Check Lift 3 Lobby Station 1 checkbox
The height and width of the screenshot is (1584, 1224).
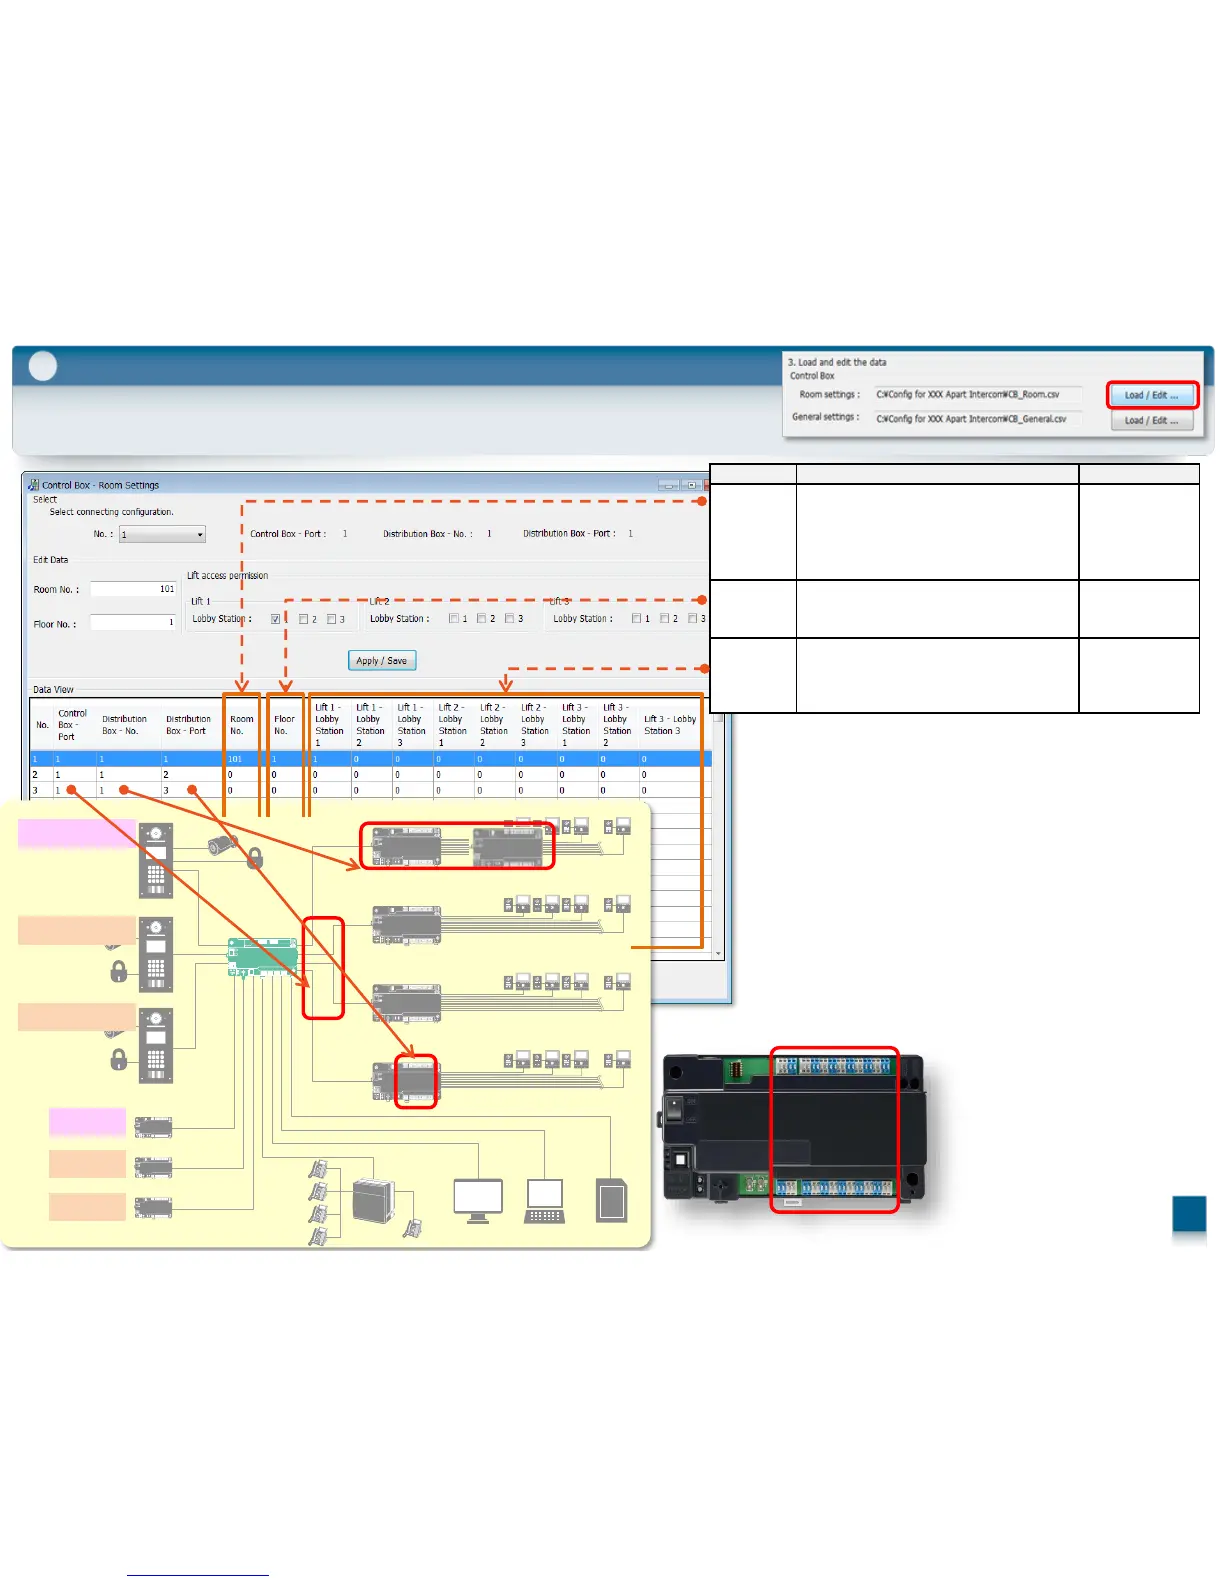coord(637,619)
